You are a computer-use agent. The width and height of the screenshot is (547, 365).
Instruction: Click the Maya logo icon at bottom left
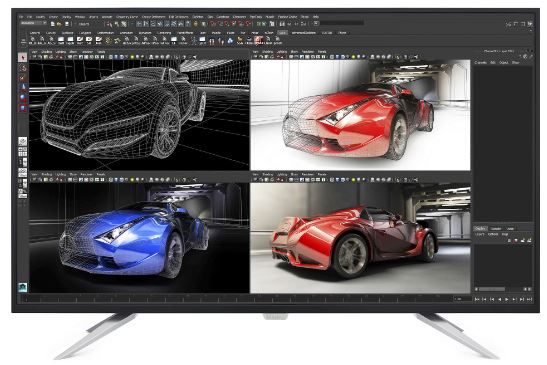(x=23, y=287)
